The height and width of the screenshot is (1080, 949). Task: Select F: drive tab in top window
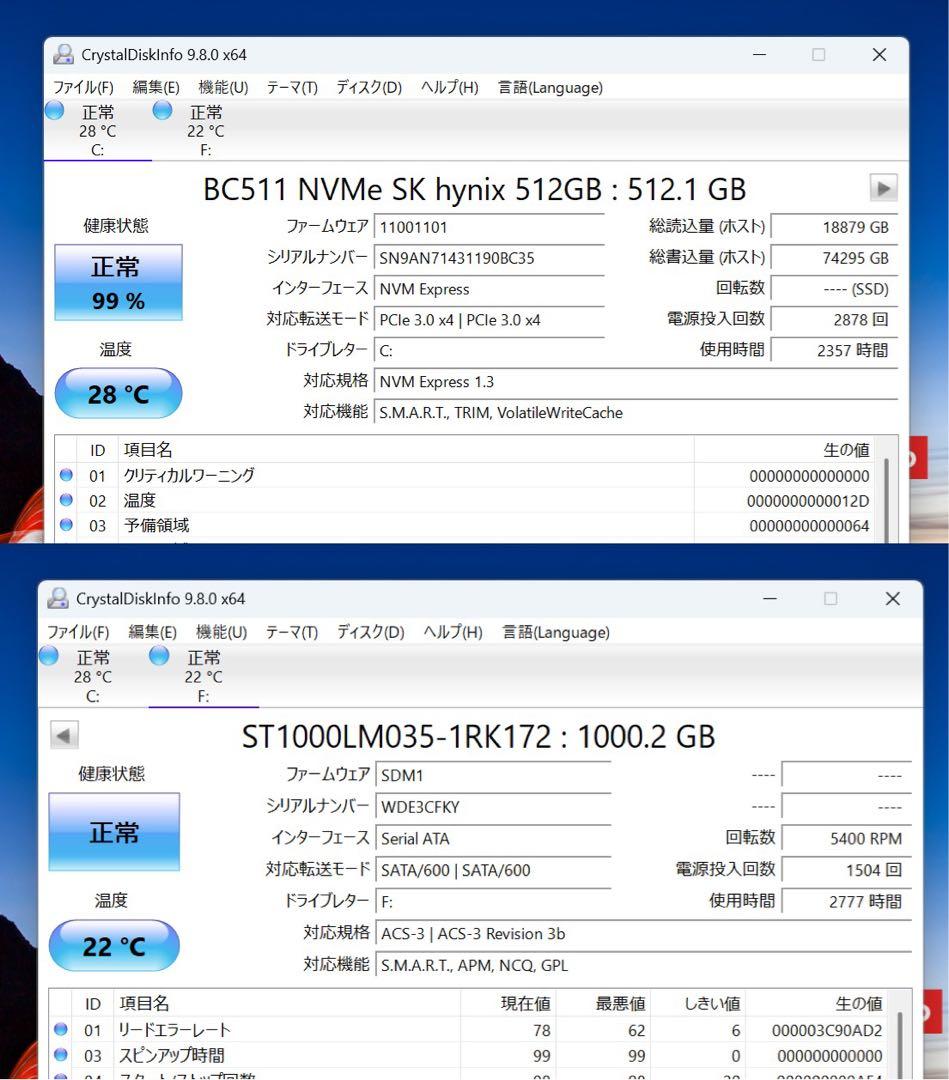(205, 130)
